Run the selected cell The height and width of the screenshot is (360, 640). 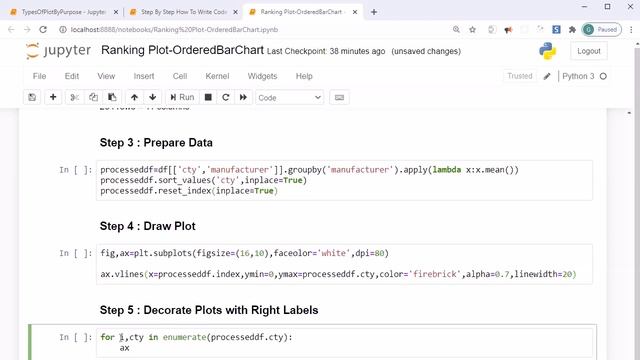[x=182, y=98]
